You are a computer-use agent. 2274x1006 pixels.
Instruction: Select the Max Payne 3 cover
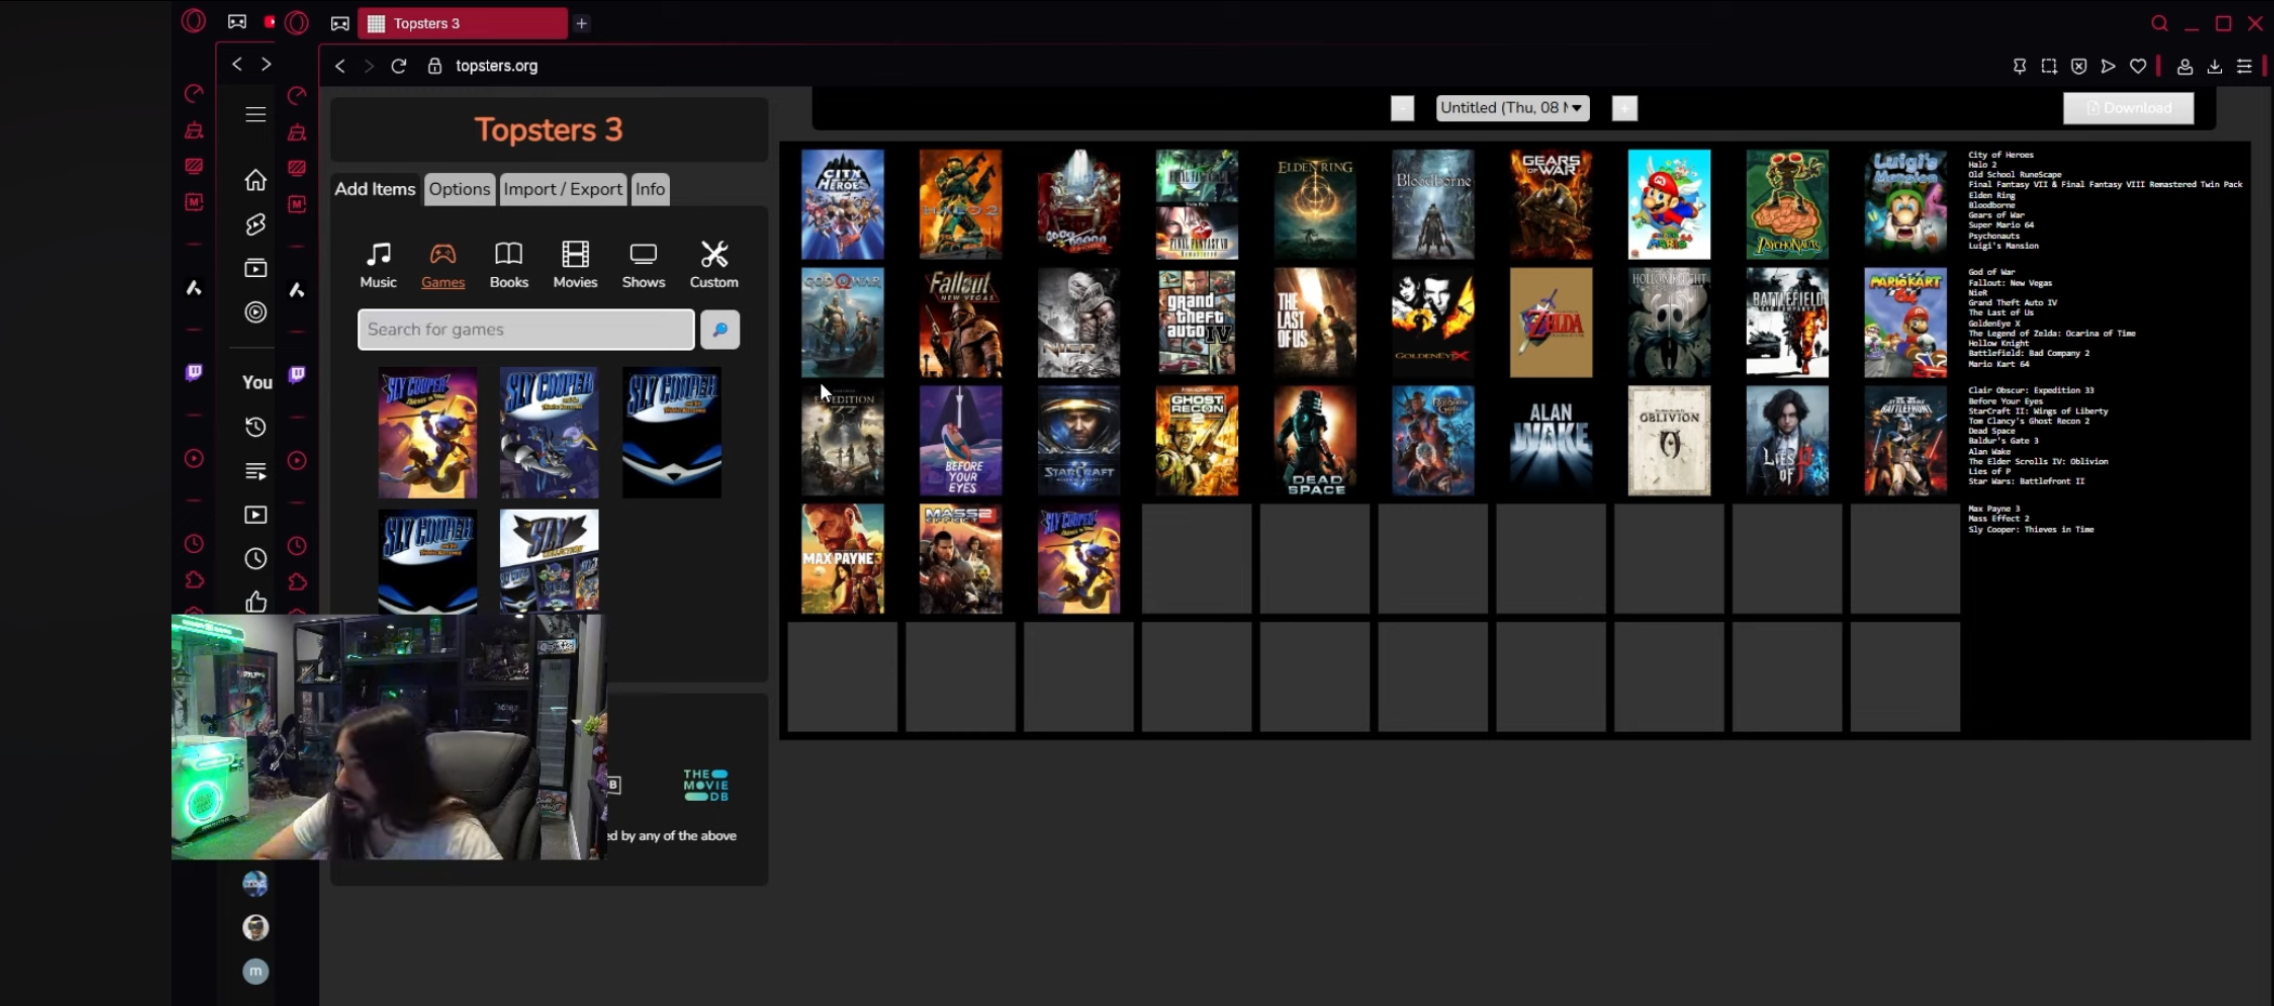tap(842, 558)
